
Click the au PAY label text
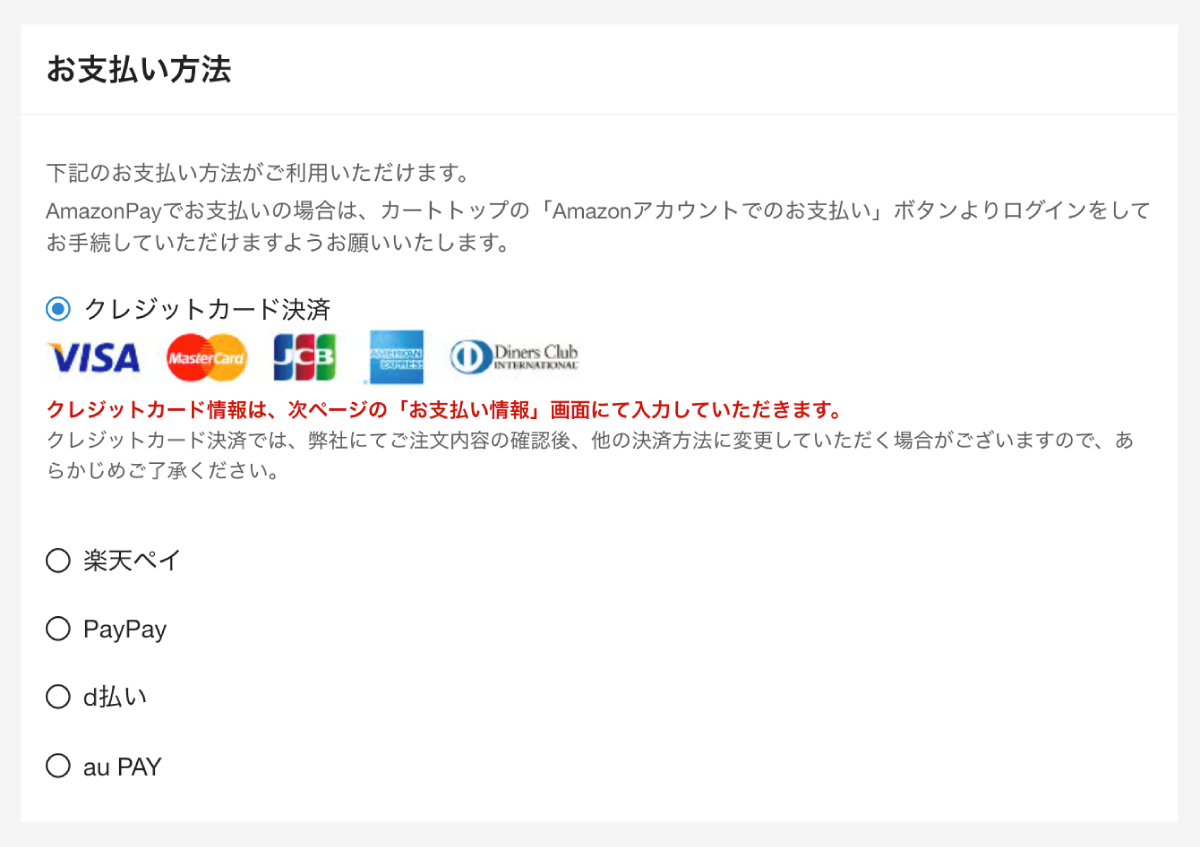tap(122, 767)
